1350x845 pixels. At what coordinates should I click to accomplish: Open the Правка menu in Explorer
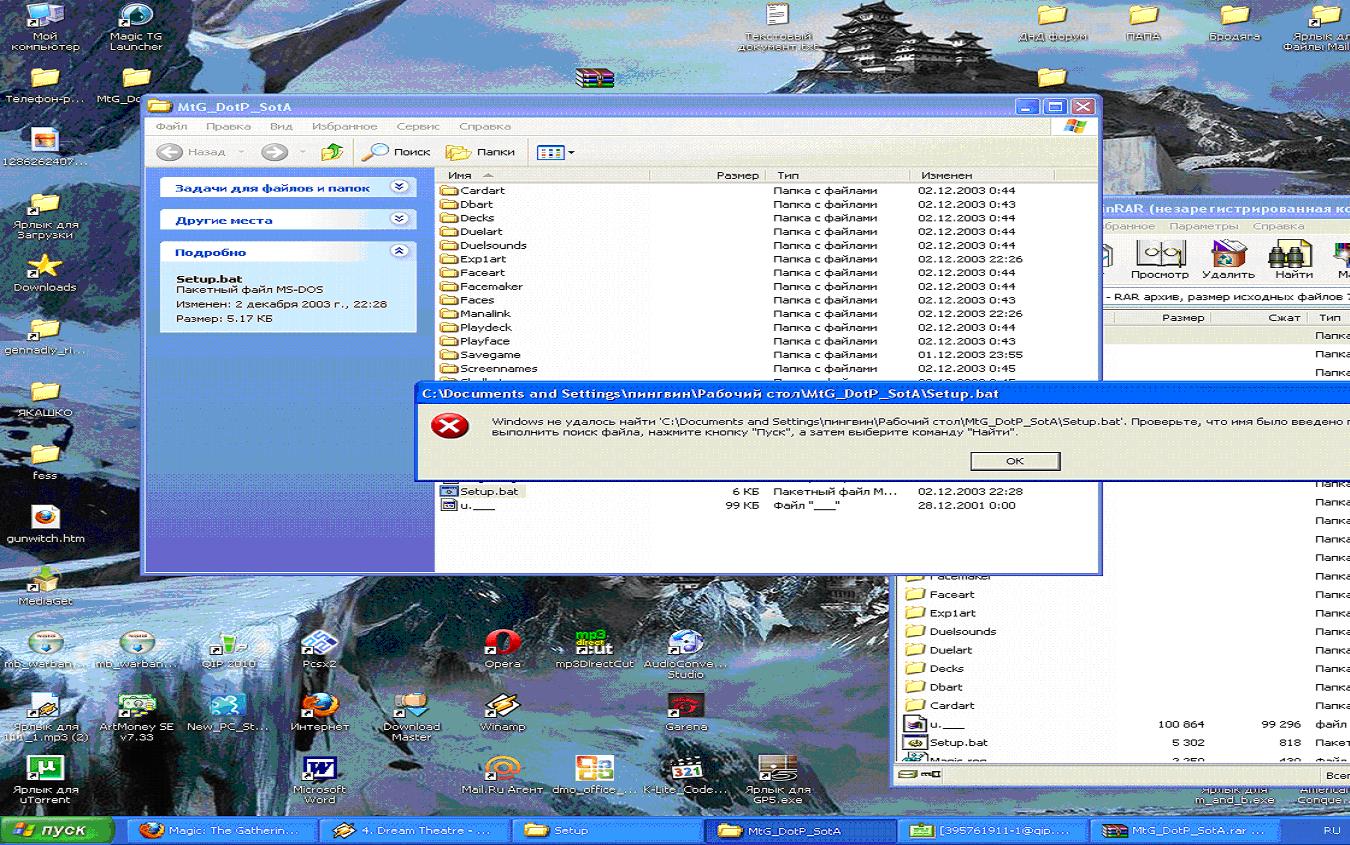[228, 126]
